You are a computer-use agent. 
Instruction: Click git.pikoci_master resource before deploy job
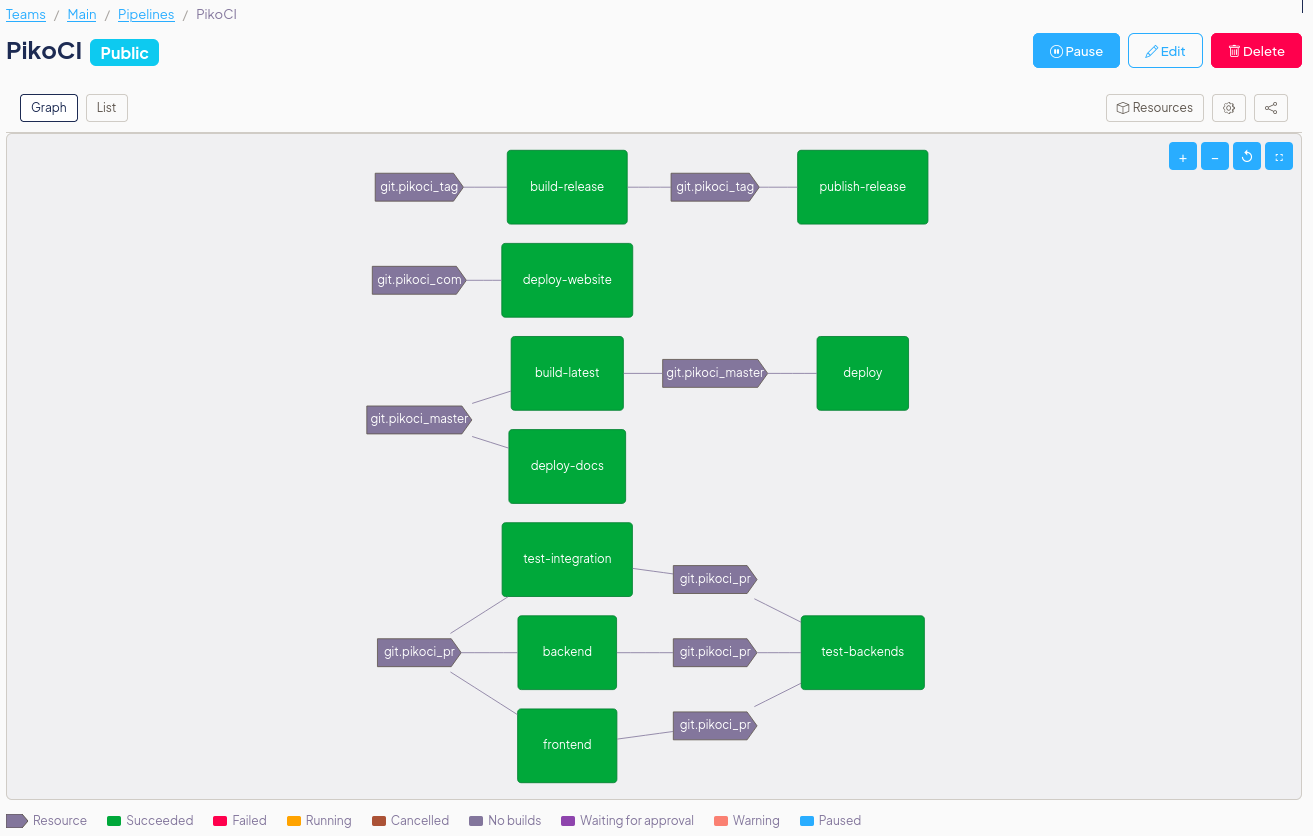(x=715, y=373)
